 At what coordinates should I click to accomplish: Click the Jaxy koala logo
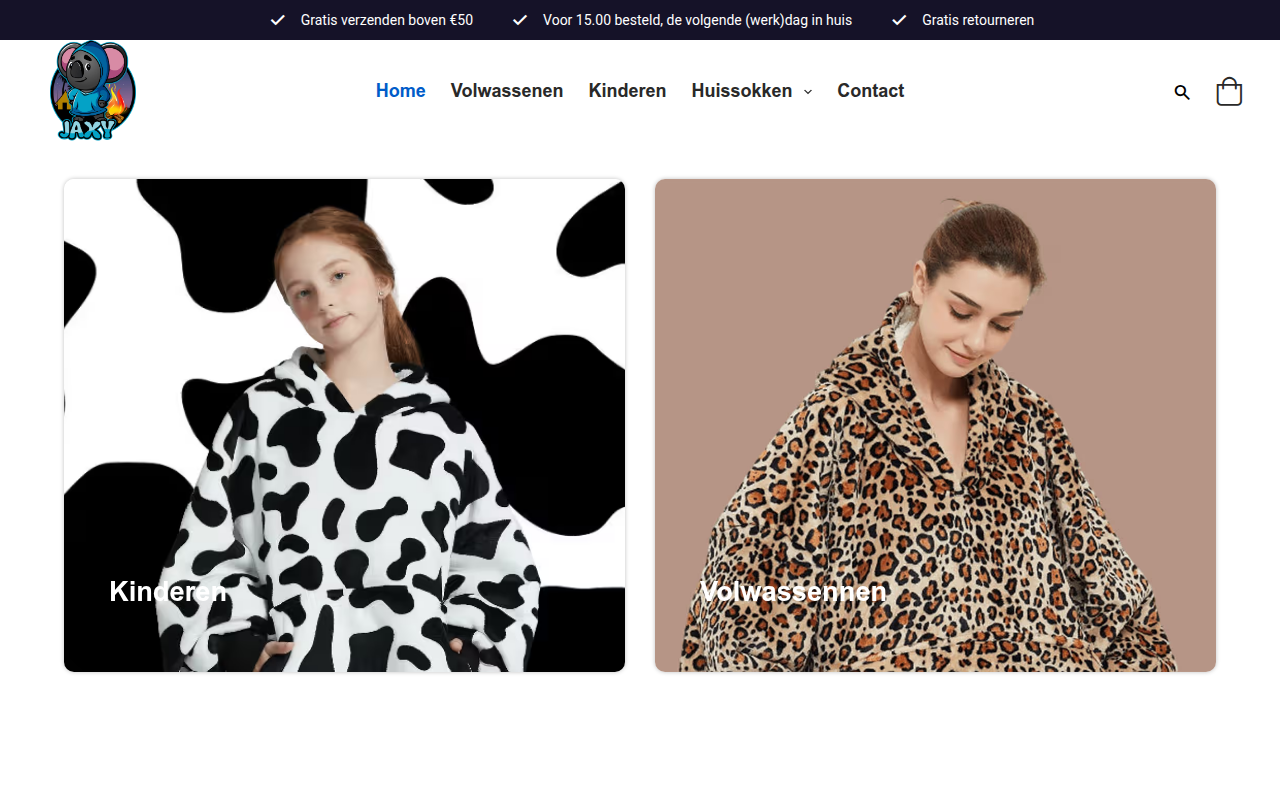(x=92, y=90)
